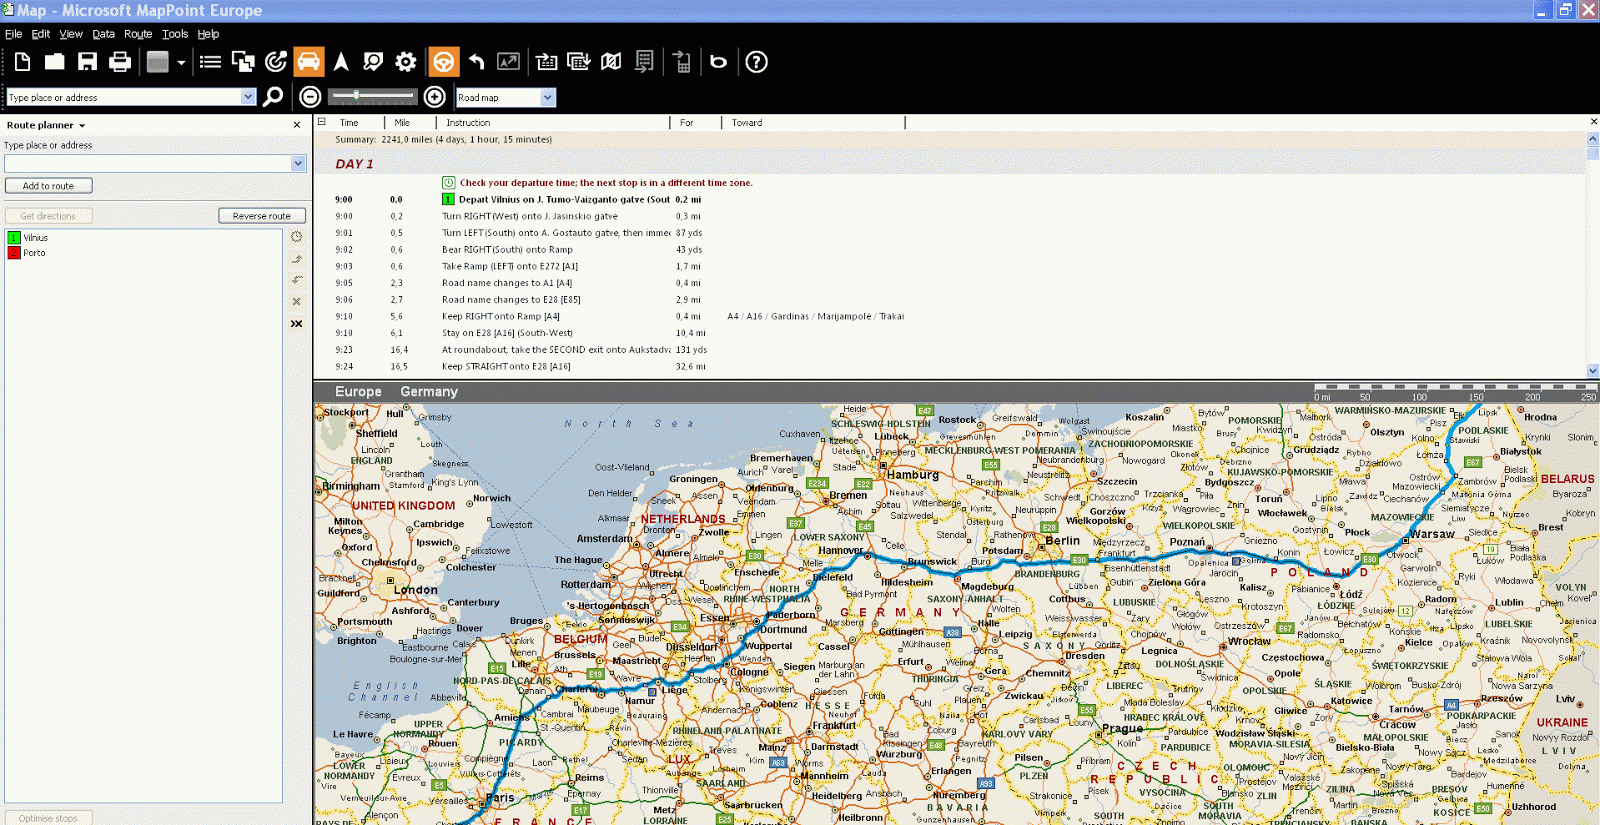
Task: Click the export sheet to Excel icon
Action: (644, 62)
